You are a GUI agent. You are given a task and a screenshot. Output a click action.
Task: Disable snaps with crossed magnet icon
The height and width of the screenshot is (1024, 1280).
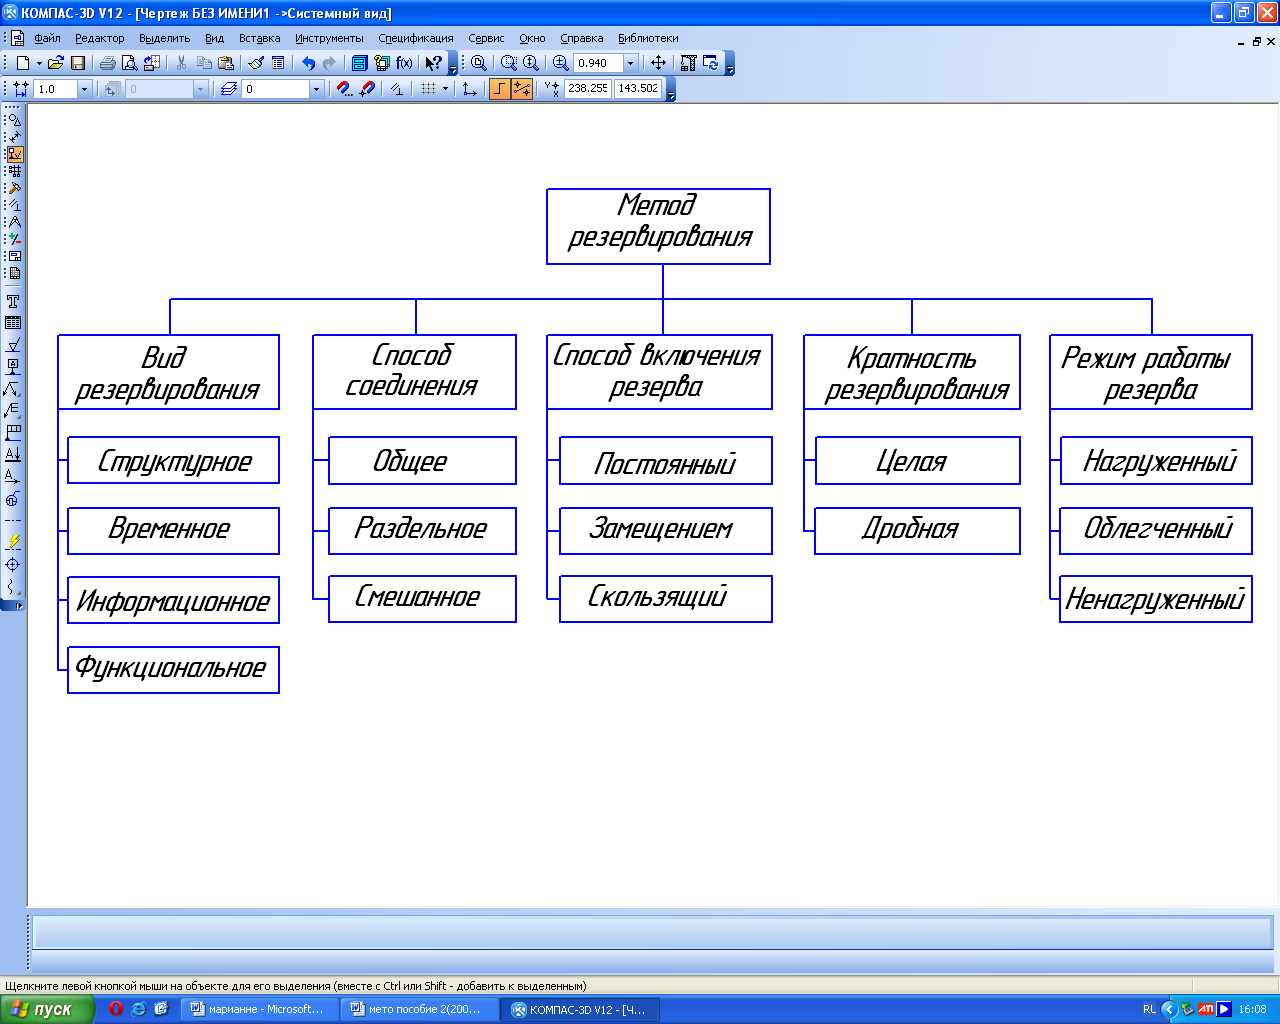[366, 89]
